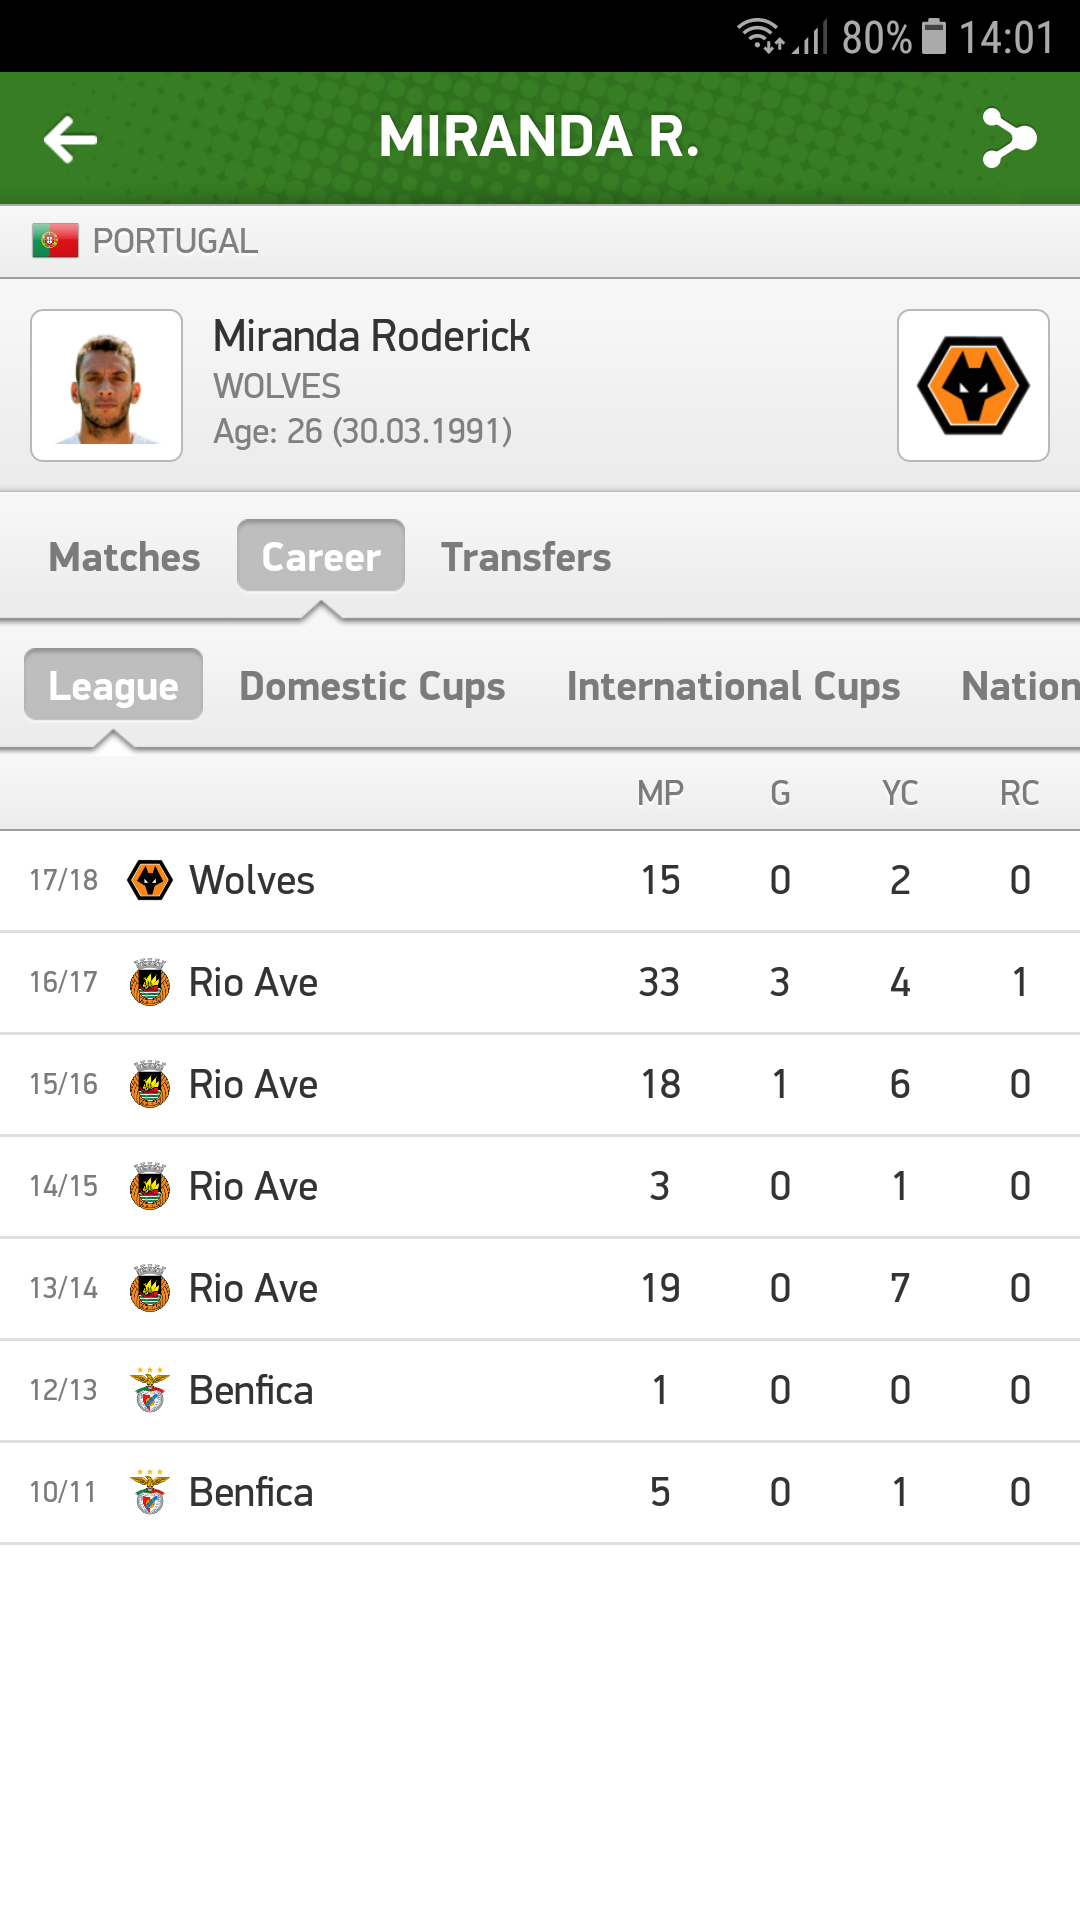Image resolution: width=1080 pixels, height=1920 pixels.
Task: Select the Career tab
Action: click(x=321, y=557)
